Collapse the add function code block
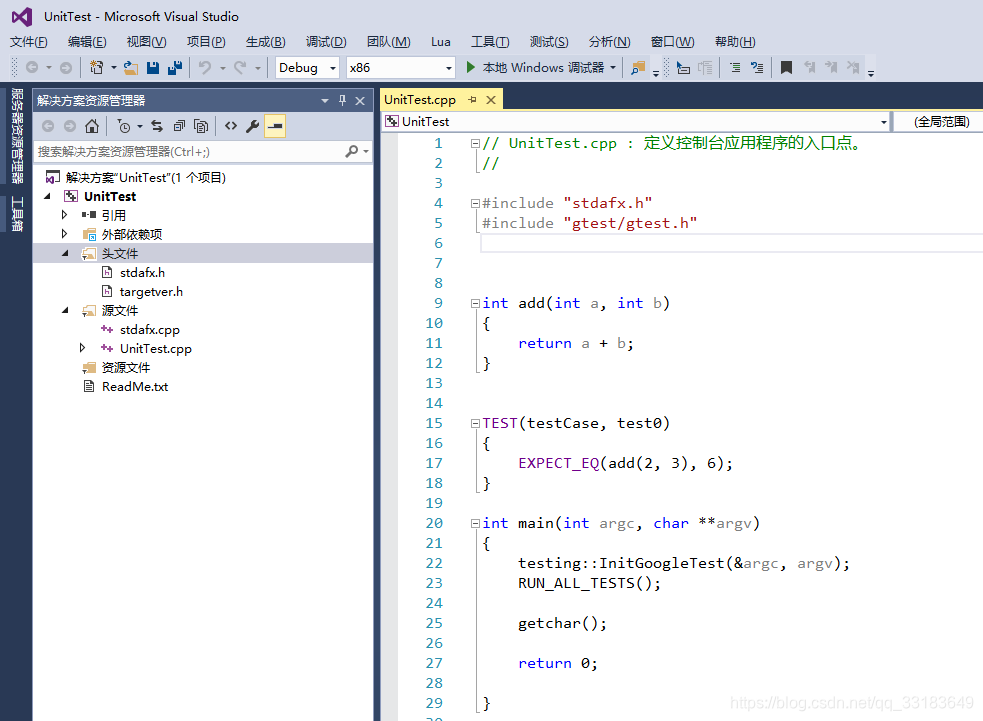The height and width of the screenshot is (721, 983). tap(475, 303)
